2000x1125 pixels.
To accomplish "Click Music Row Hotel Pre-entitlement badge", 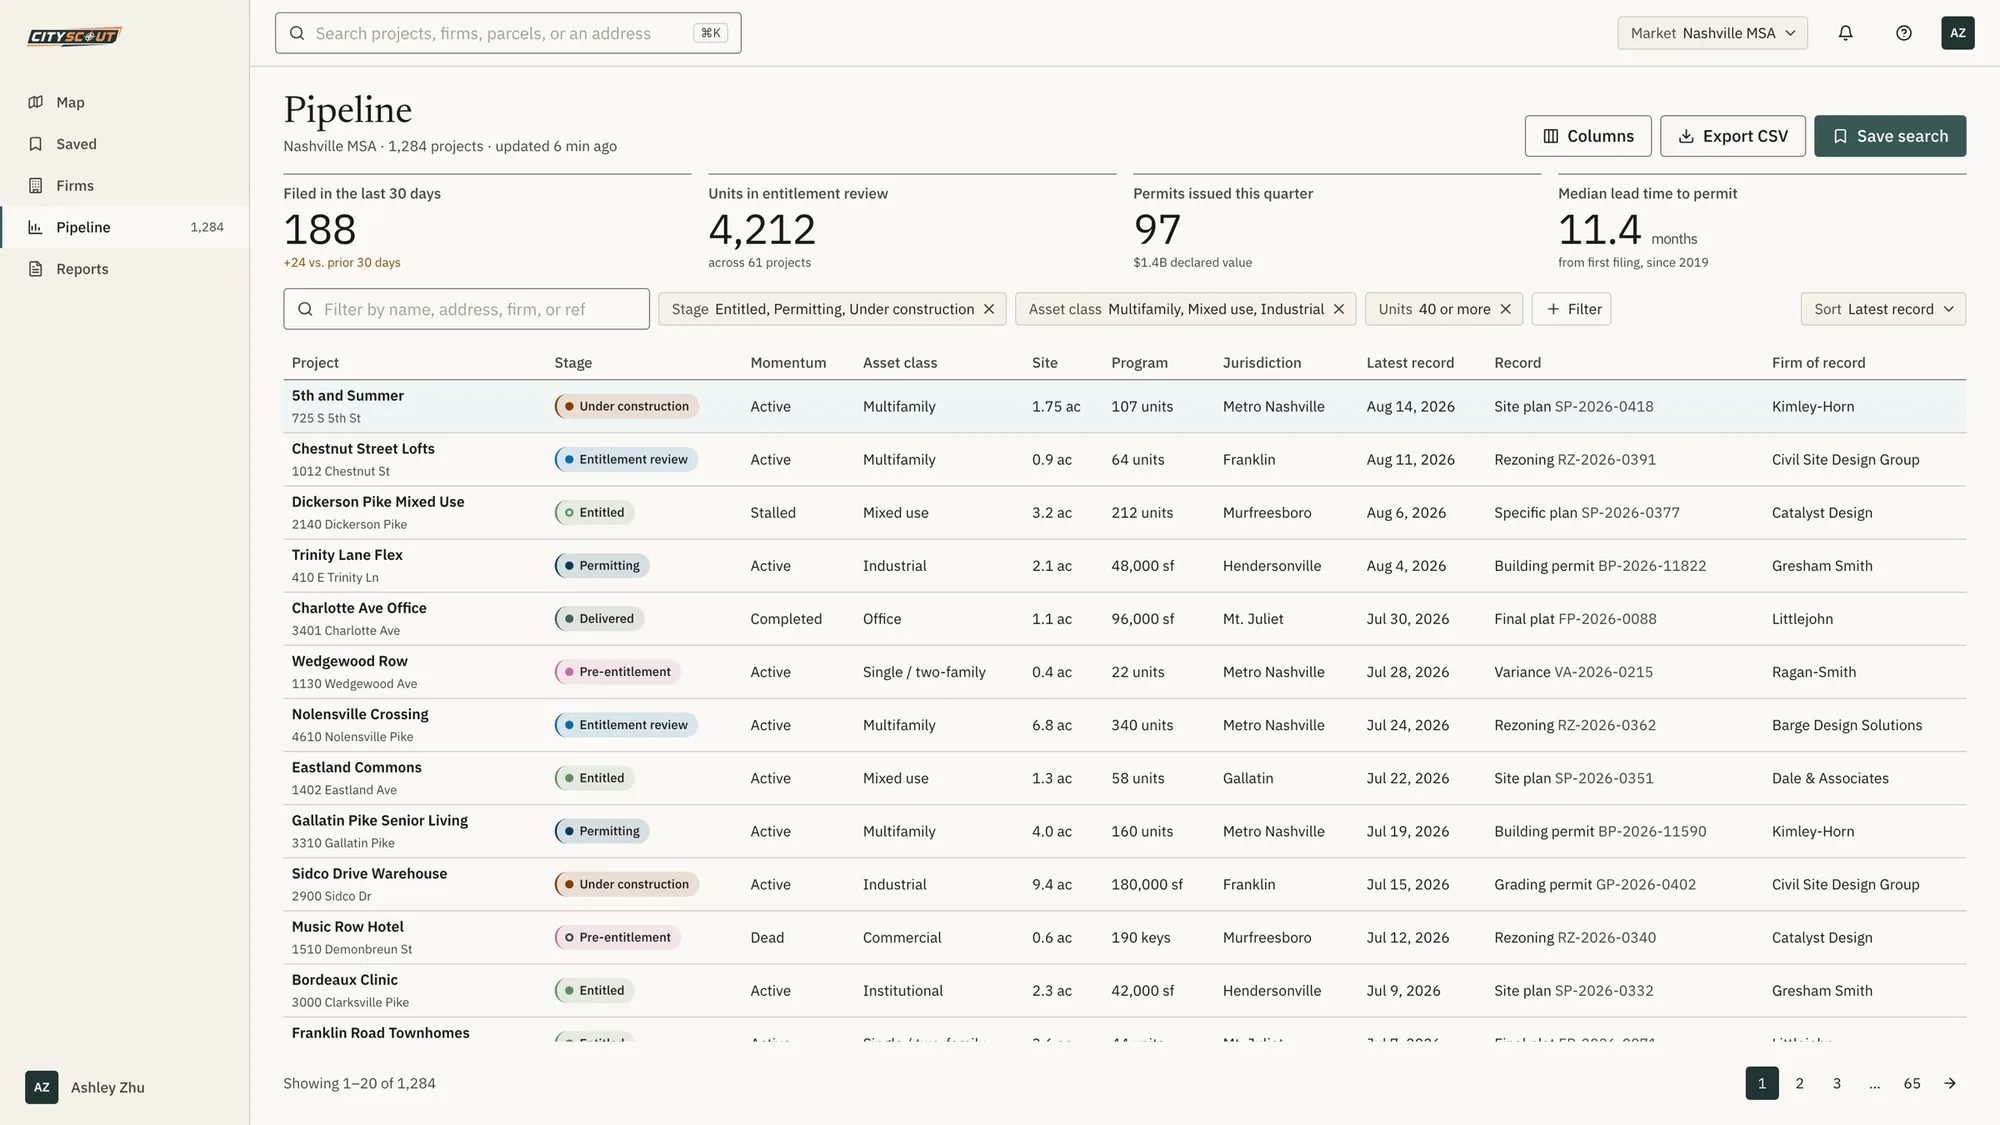I will point(618,938).
